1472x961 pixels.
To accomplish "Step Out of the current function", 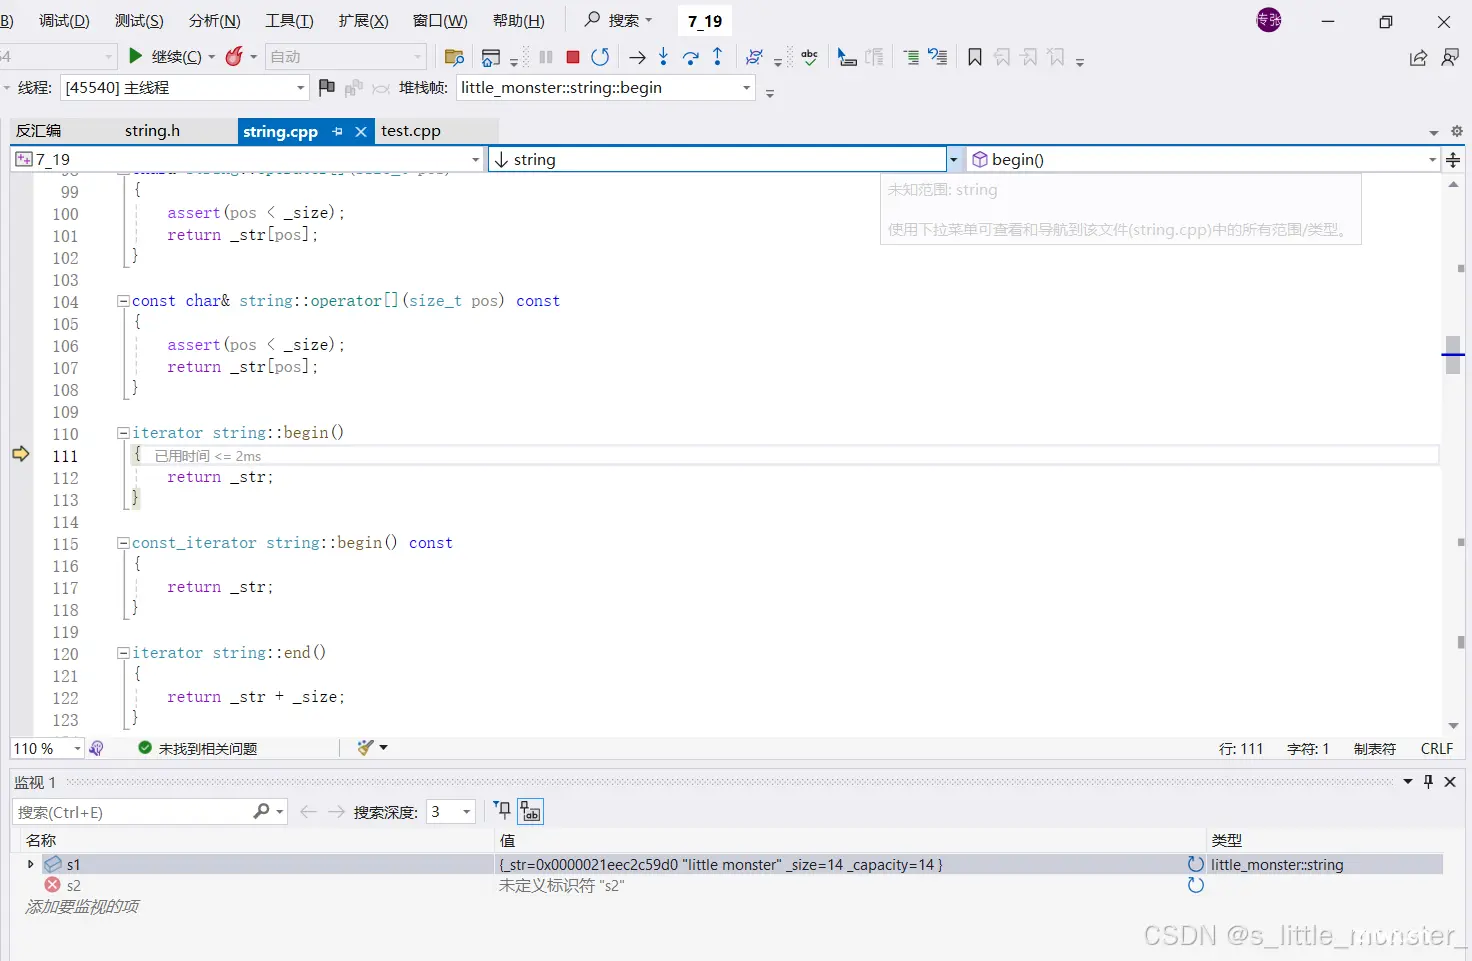I will [x=717, y=57].
